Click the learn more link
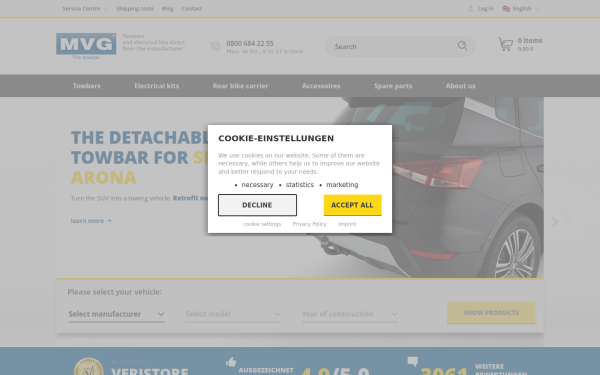The width and height of the screenshot is (600, 375). point(91,220)
